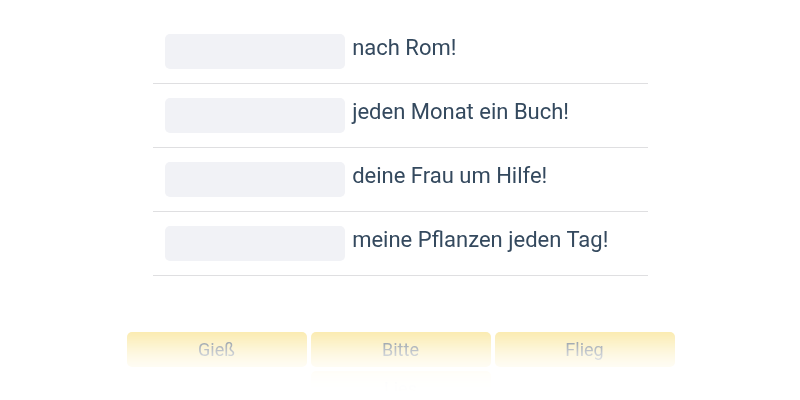Viewport: 800px width, 400px height.
Task: Click the blank before "nach Rom!"
Action: click(255, 51)
